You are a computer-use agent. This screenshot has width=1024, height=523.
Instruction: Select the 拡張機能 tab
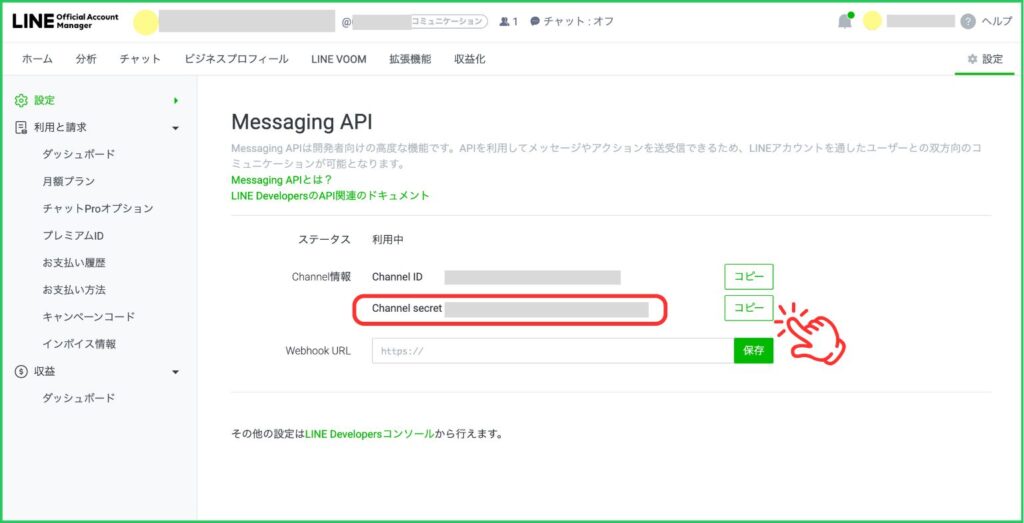tap(410, 59)
